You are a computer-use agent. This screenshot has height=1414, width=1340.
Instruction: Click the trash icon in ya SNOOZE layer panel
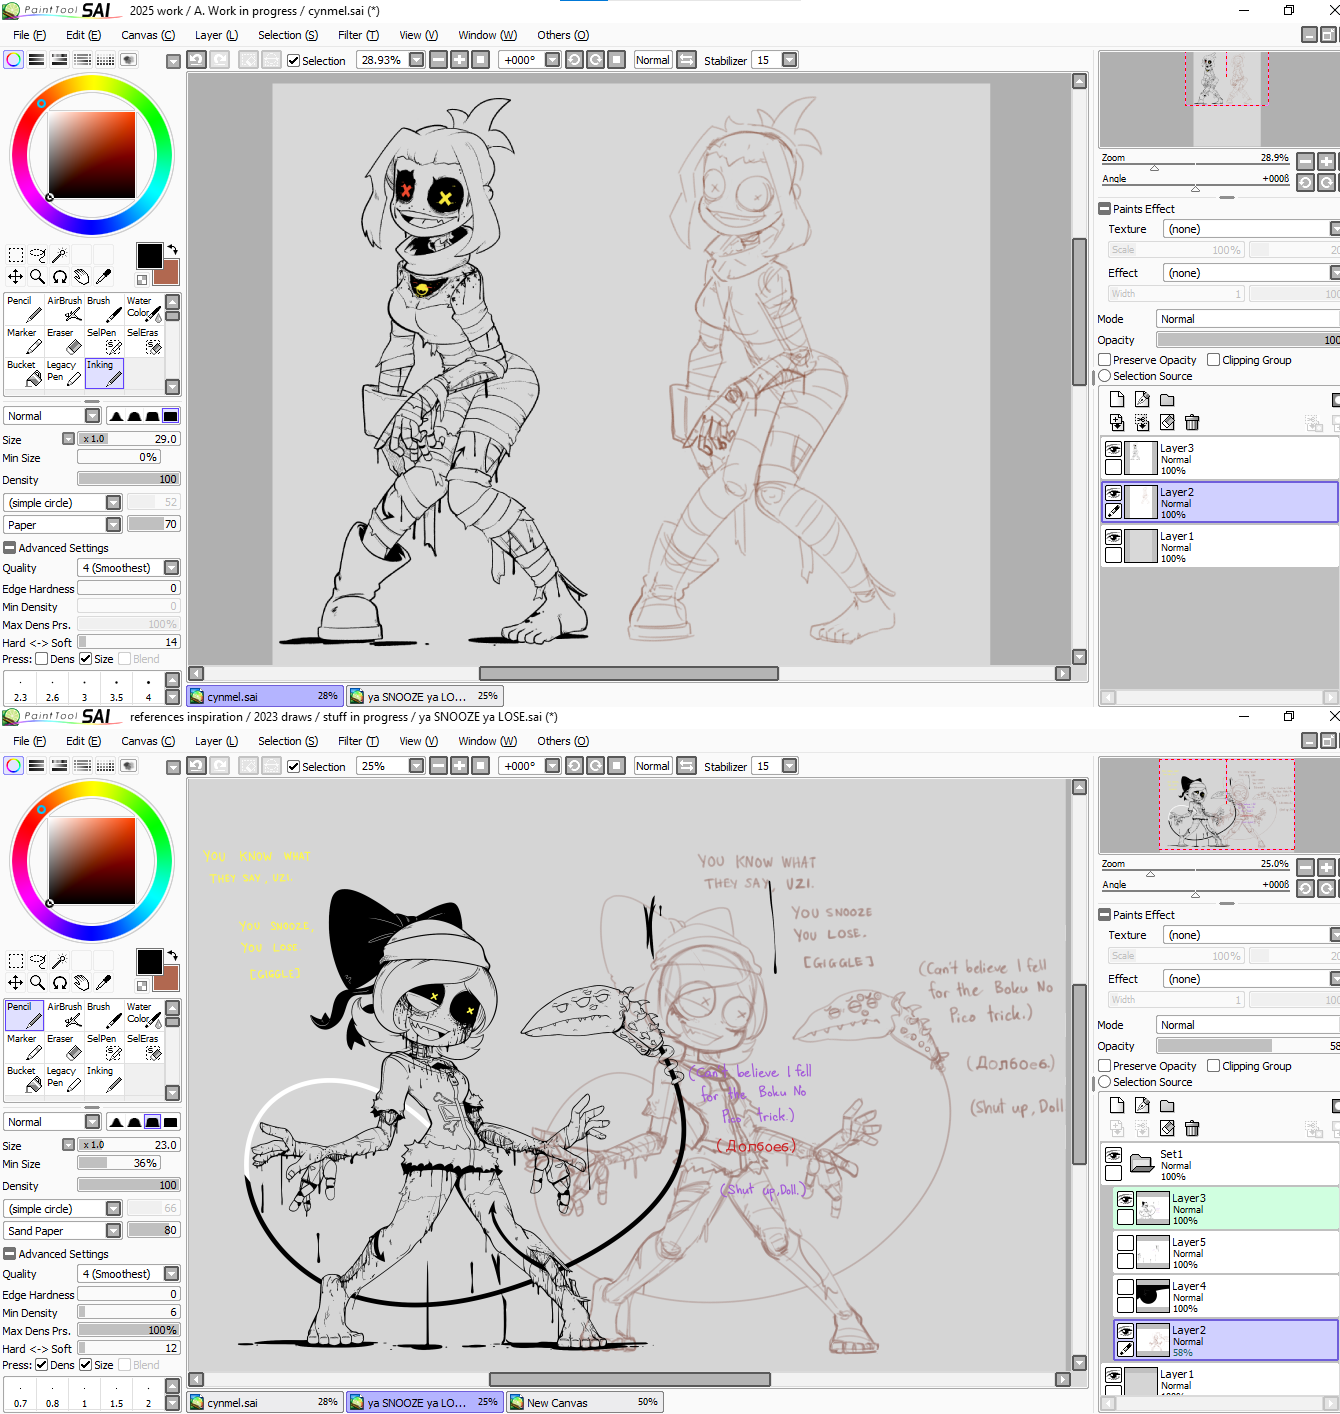coord(1192,1129)
